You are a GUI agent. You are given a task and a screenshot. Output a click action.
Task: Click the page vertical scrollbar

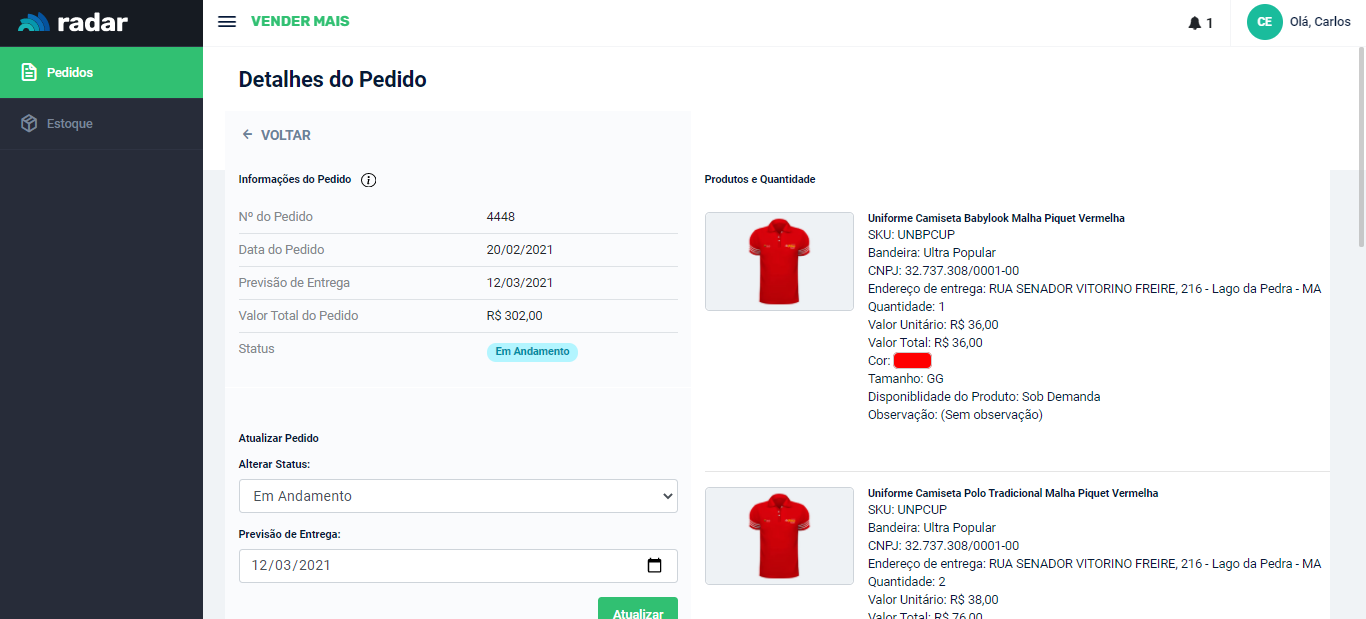(x=1360, y=150)
